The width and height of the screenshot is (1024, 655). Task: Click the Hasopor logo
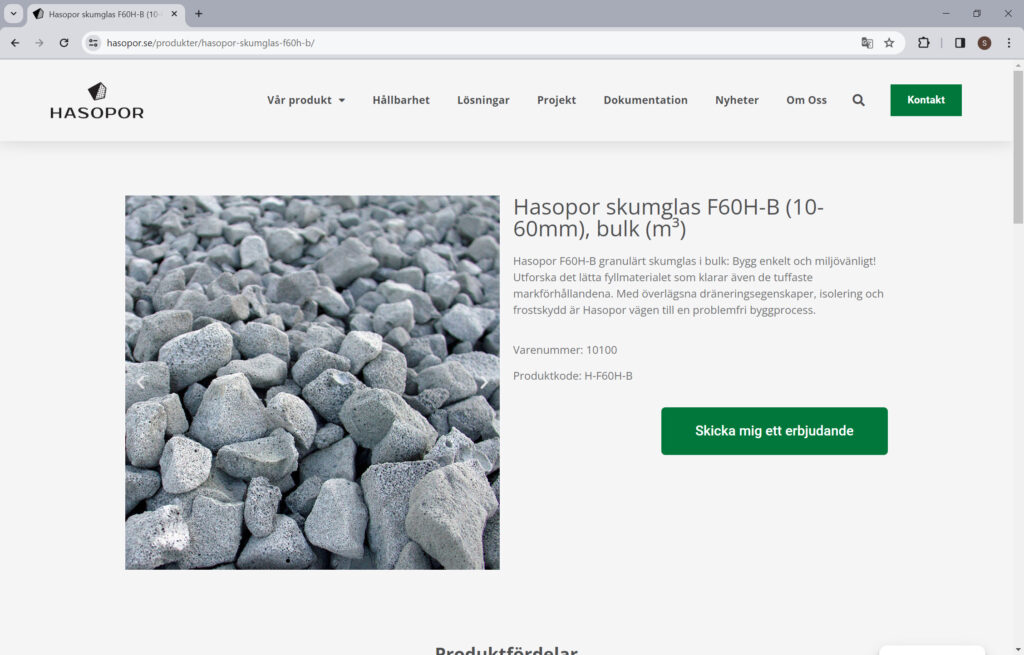click(97, 101)
